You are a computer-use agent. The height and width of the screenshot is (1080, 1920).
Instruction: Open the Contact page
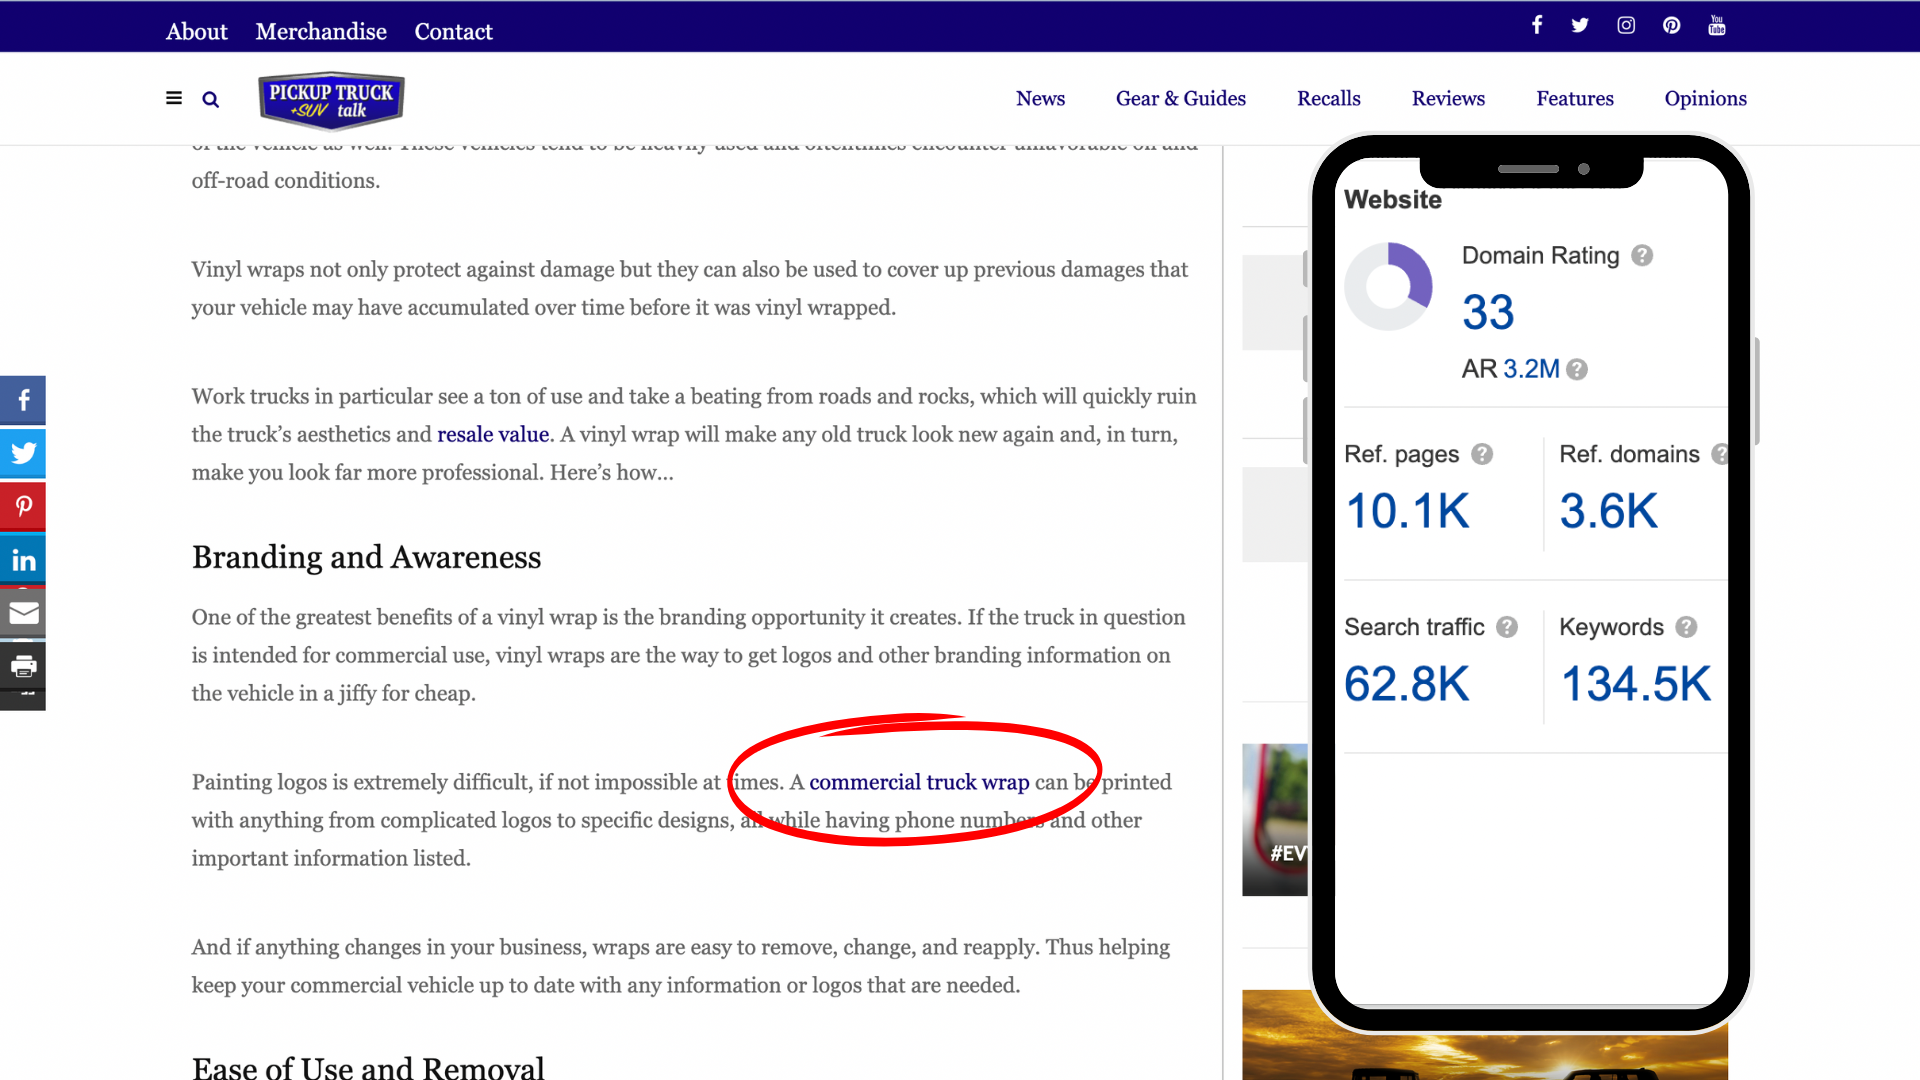tap(453, 31)
